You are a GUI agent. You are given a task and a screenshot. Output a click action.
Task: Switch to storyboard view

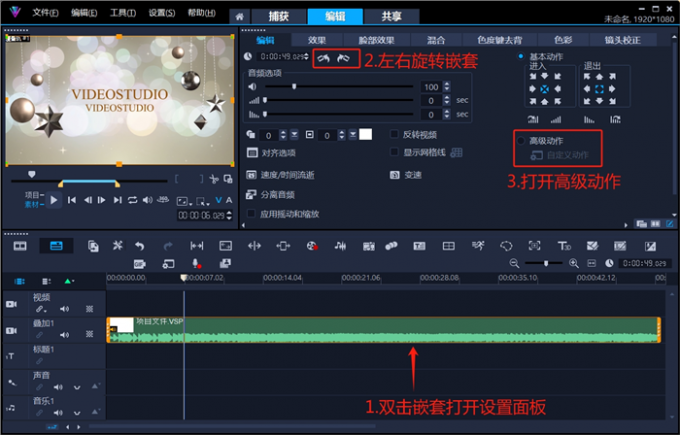(20, 246)
